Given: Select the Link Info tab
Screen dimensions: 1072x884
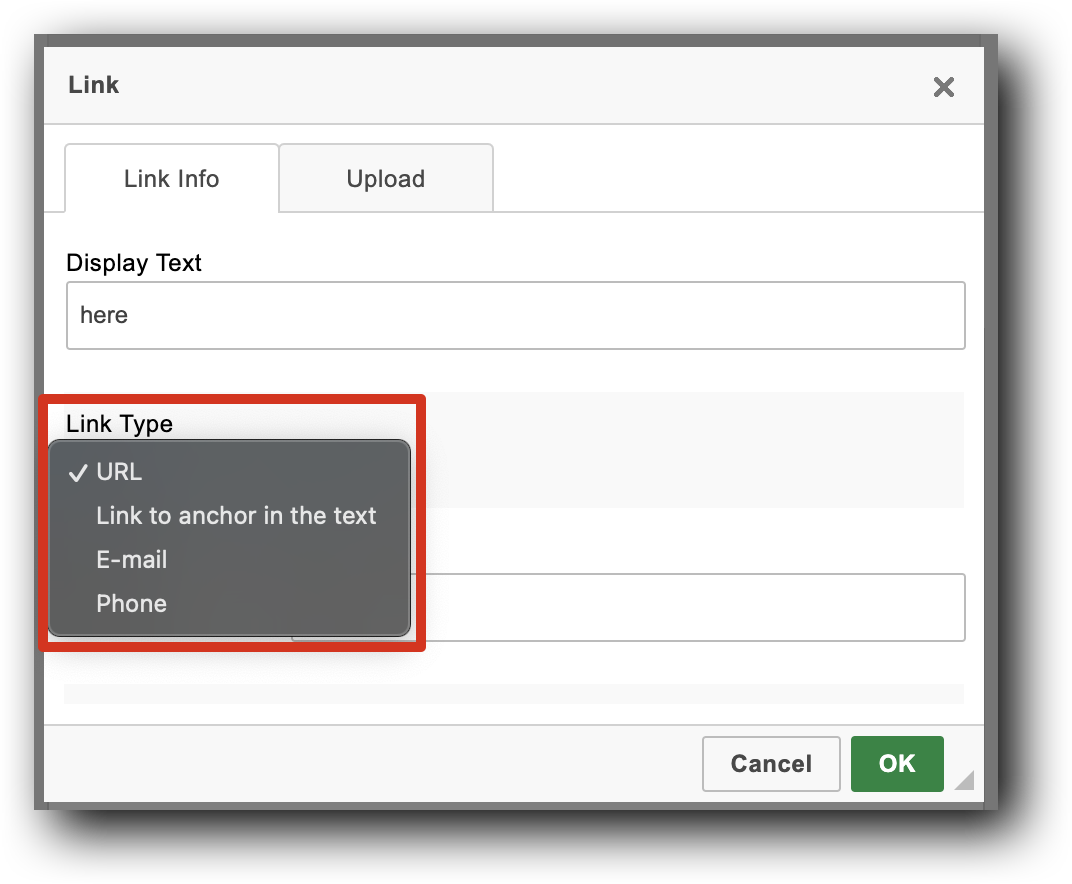Looking at the screenshot, I should [171, 178].
